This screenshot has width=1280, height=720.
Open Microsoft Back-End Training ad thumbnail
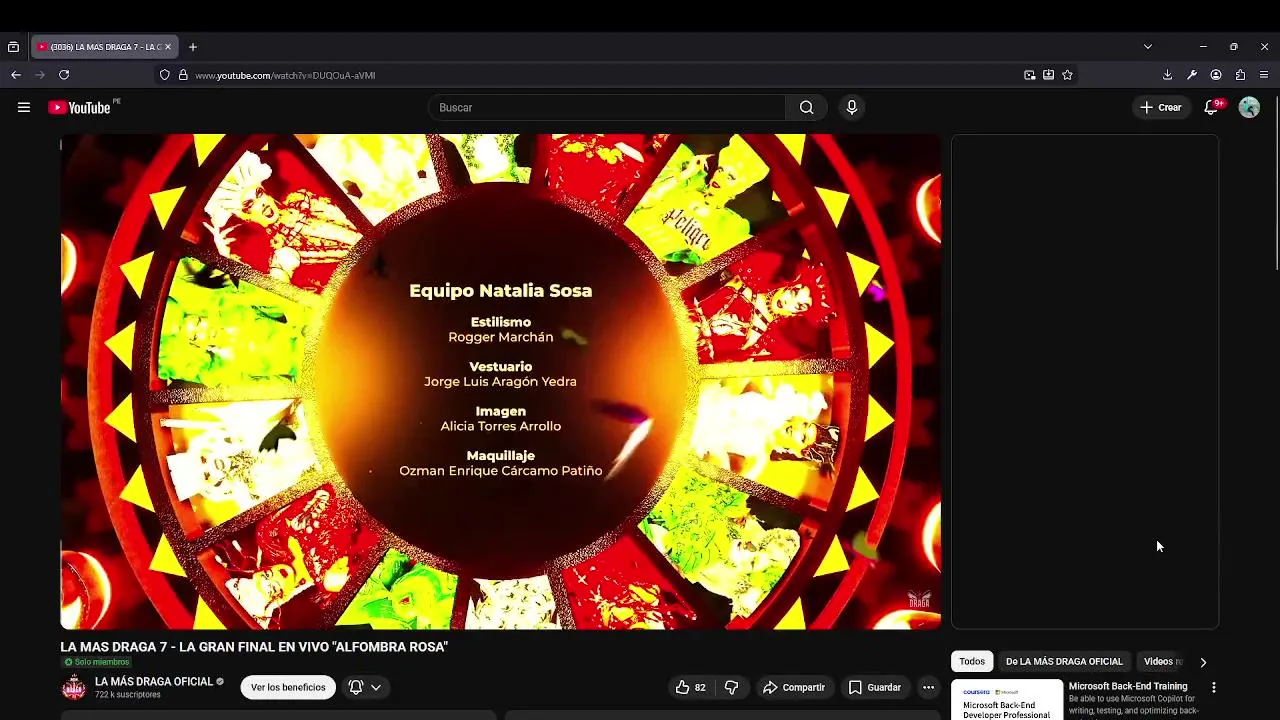tap(1007, 700)
